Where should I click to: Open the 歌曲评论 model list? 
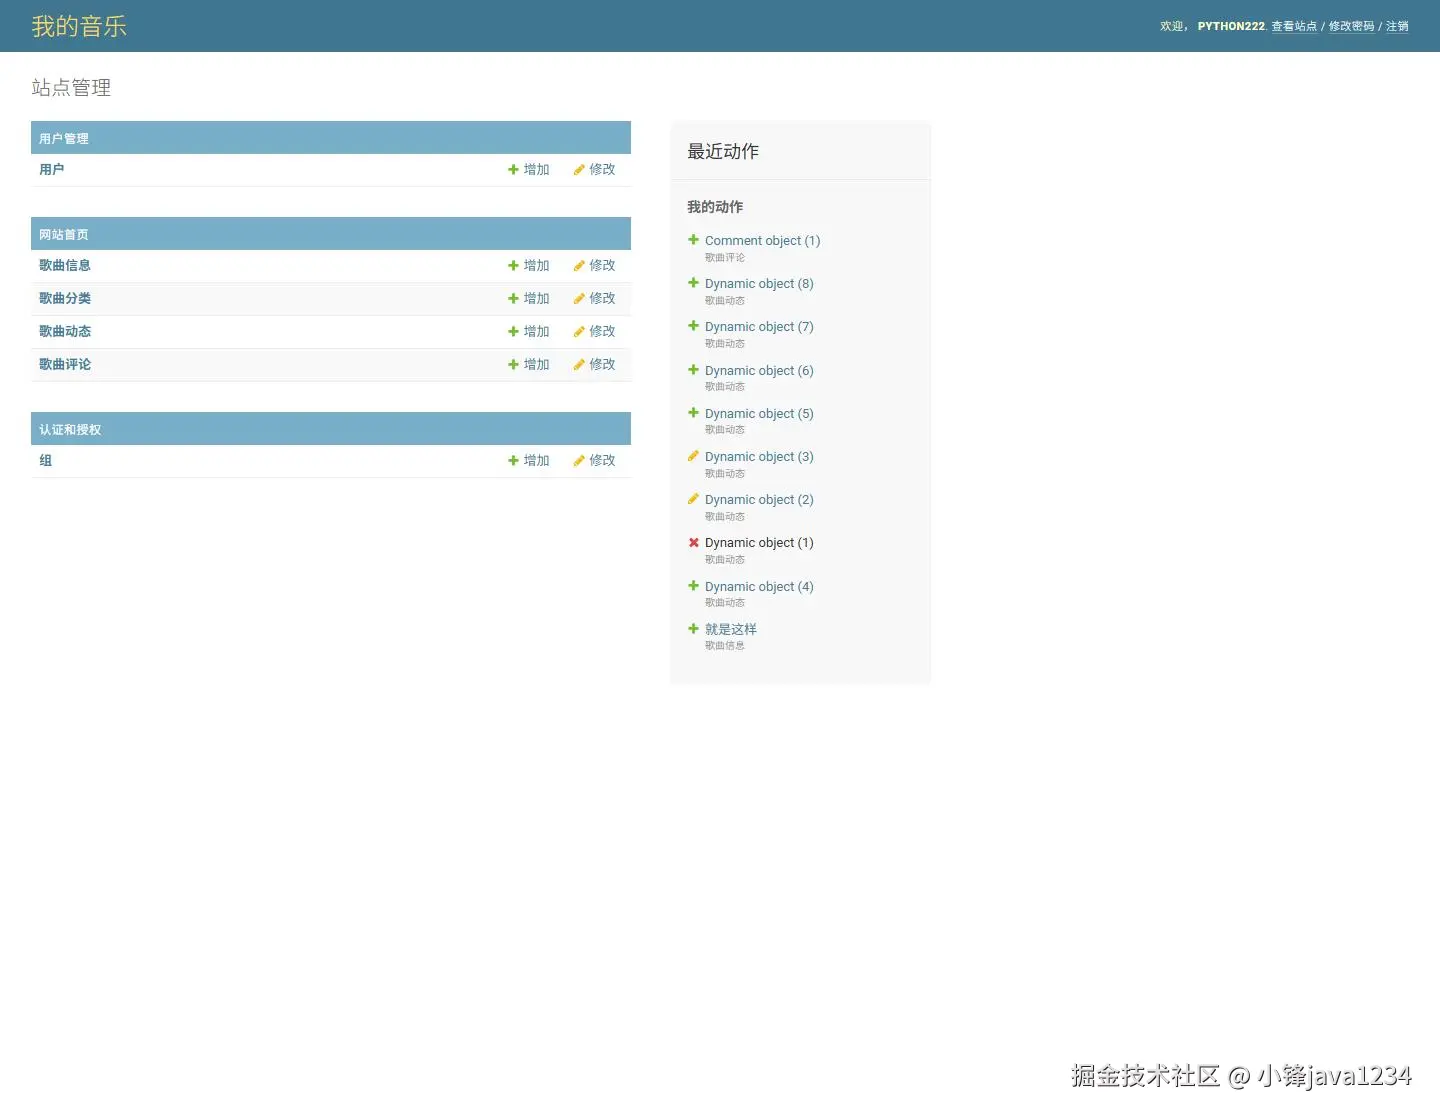click(65, 365)
